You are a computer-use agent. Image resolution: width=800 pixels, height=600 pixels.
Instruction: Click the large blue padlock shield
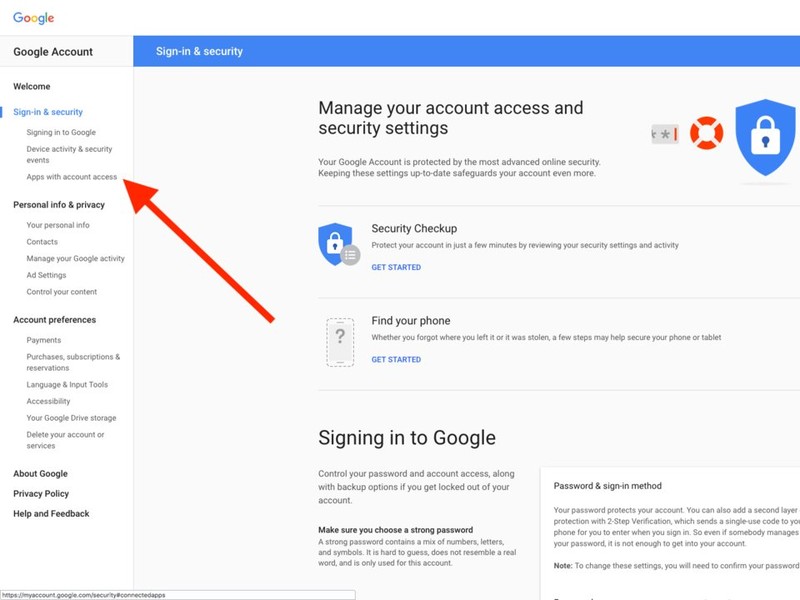coord(765,137)
